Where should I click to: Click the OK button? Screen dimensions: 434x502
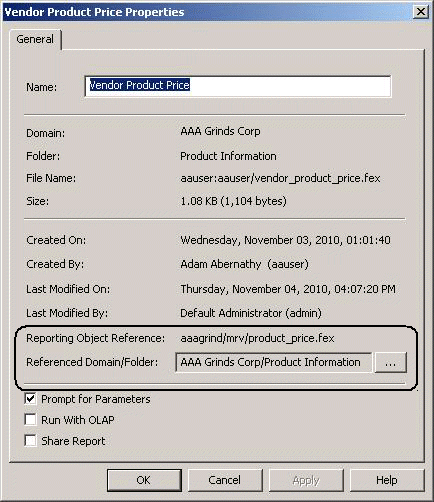[144, 480]
